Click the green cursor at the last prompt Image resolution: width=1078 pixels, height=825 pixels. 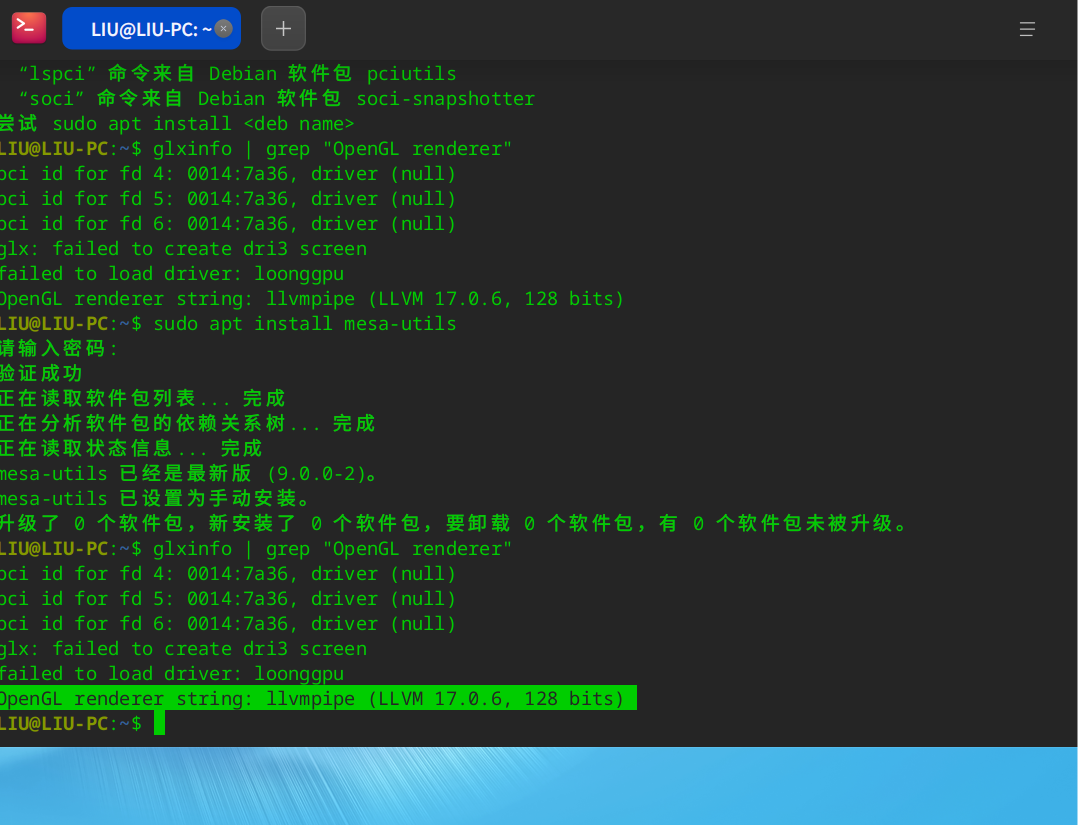[x=160, y=723]
